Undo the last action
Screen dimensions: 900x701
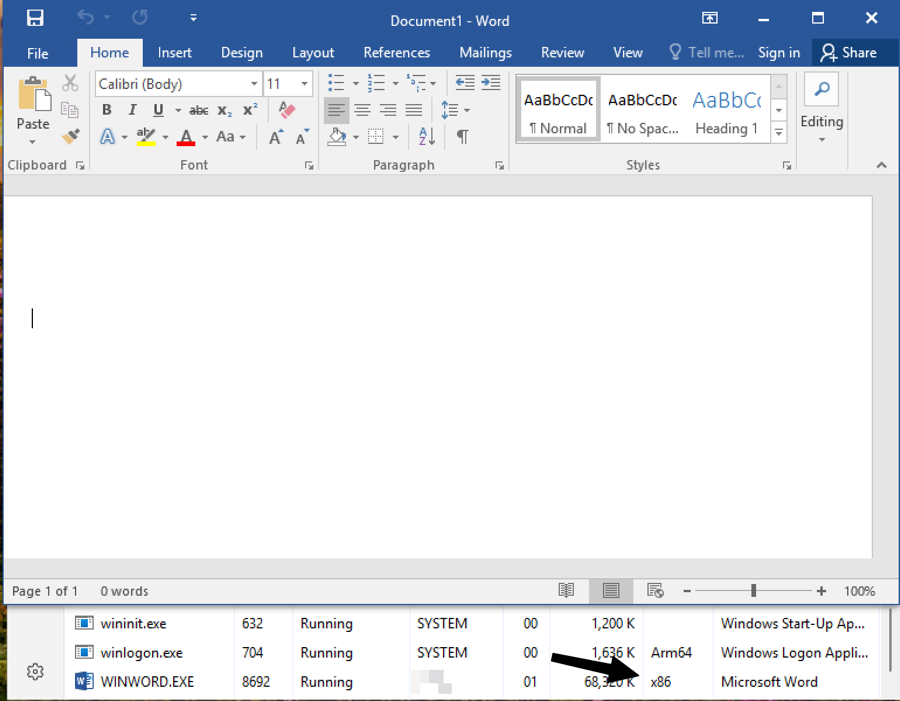coord(86,18)
